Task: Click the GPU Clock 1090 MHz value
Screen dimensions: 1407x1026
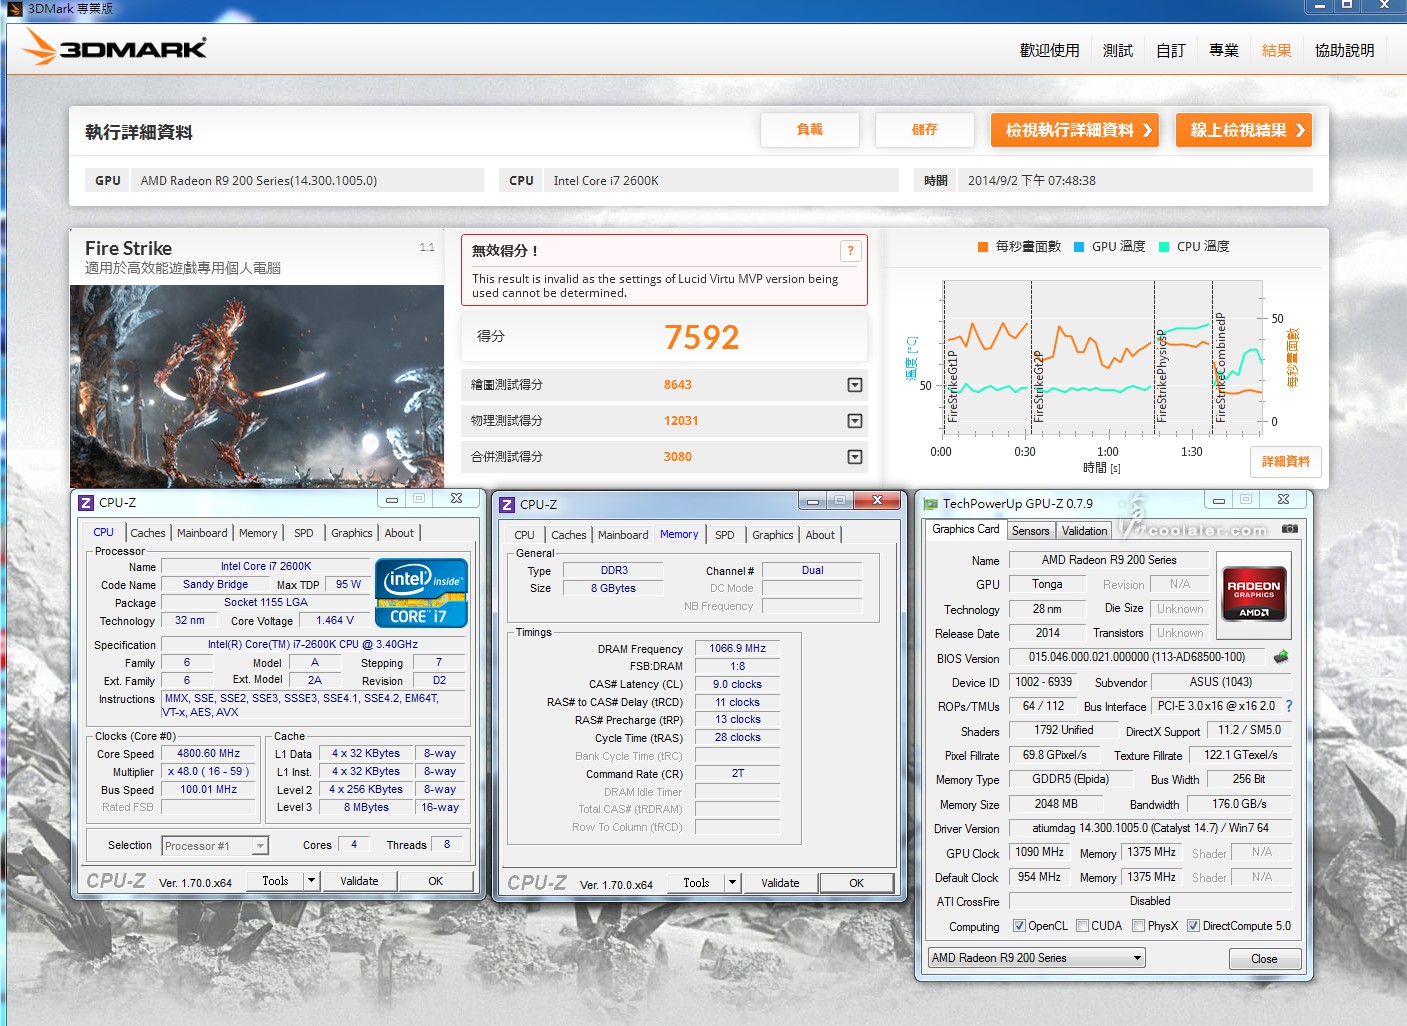Action: click(x=1040, y=852)
